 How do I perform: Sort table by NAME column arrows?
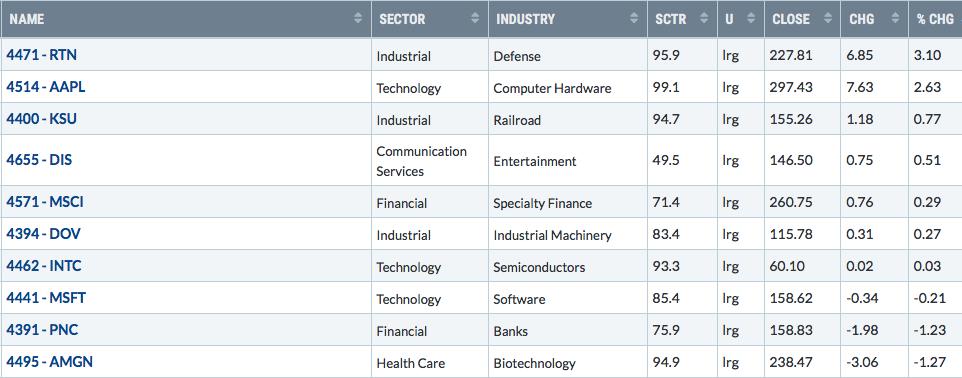click(358, 18)
